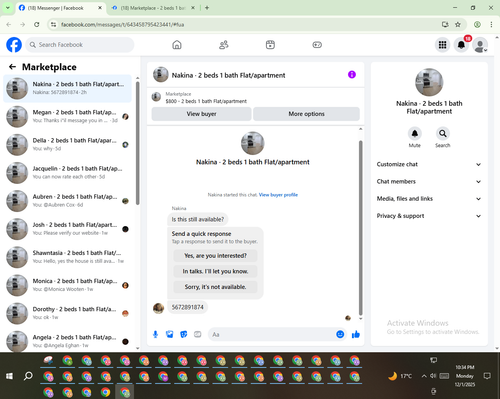Open the Jacquelin conversation in the list

(67, 173)
